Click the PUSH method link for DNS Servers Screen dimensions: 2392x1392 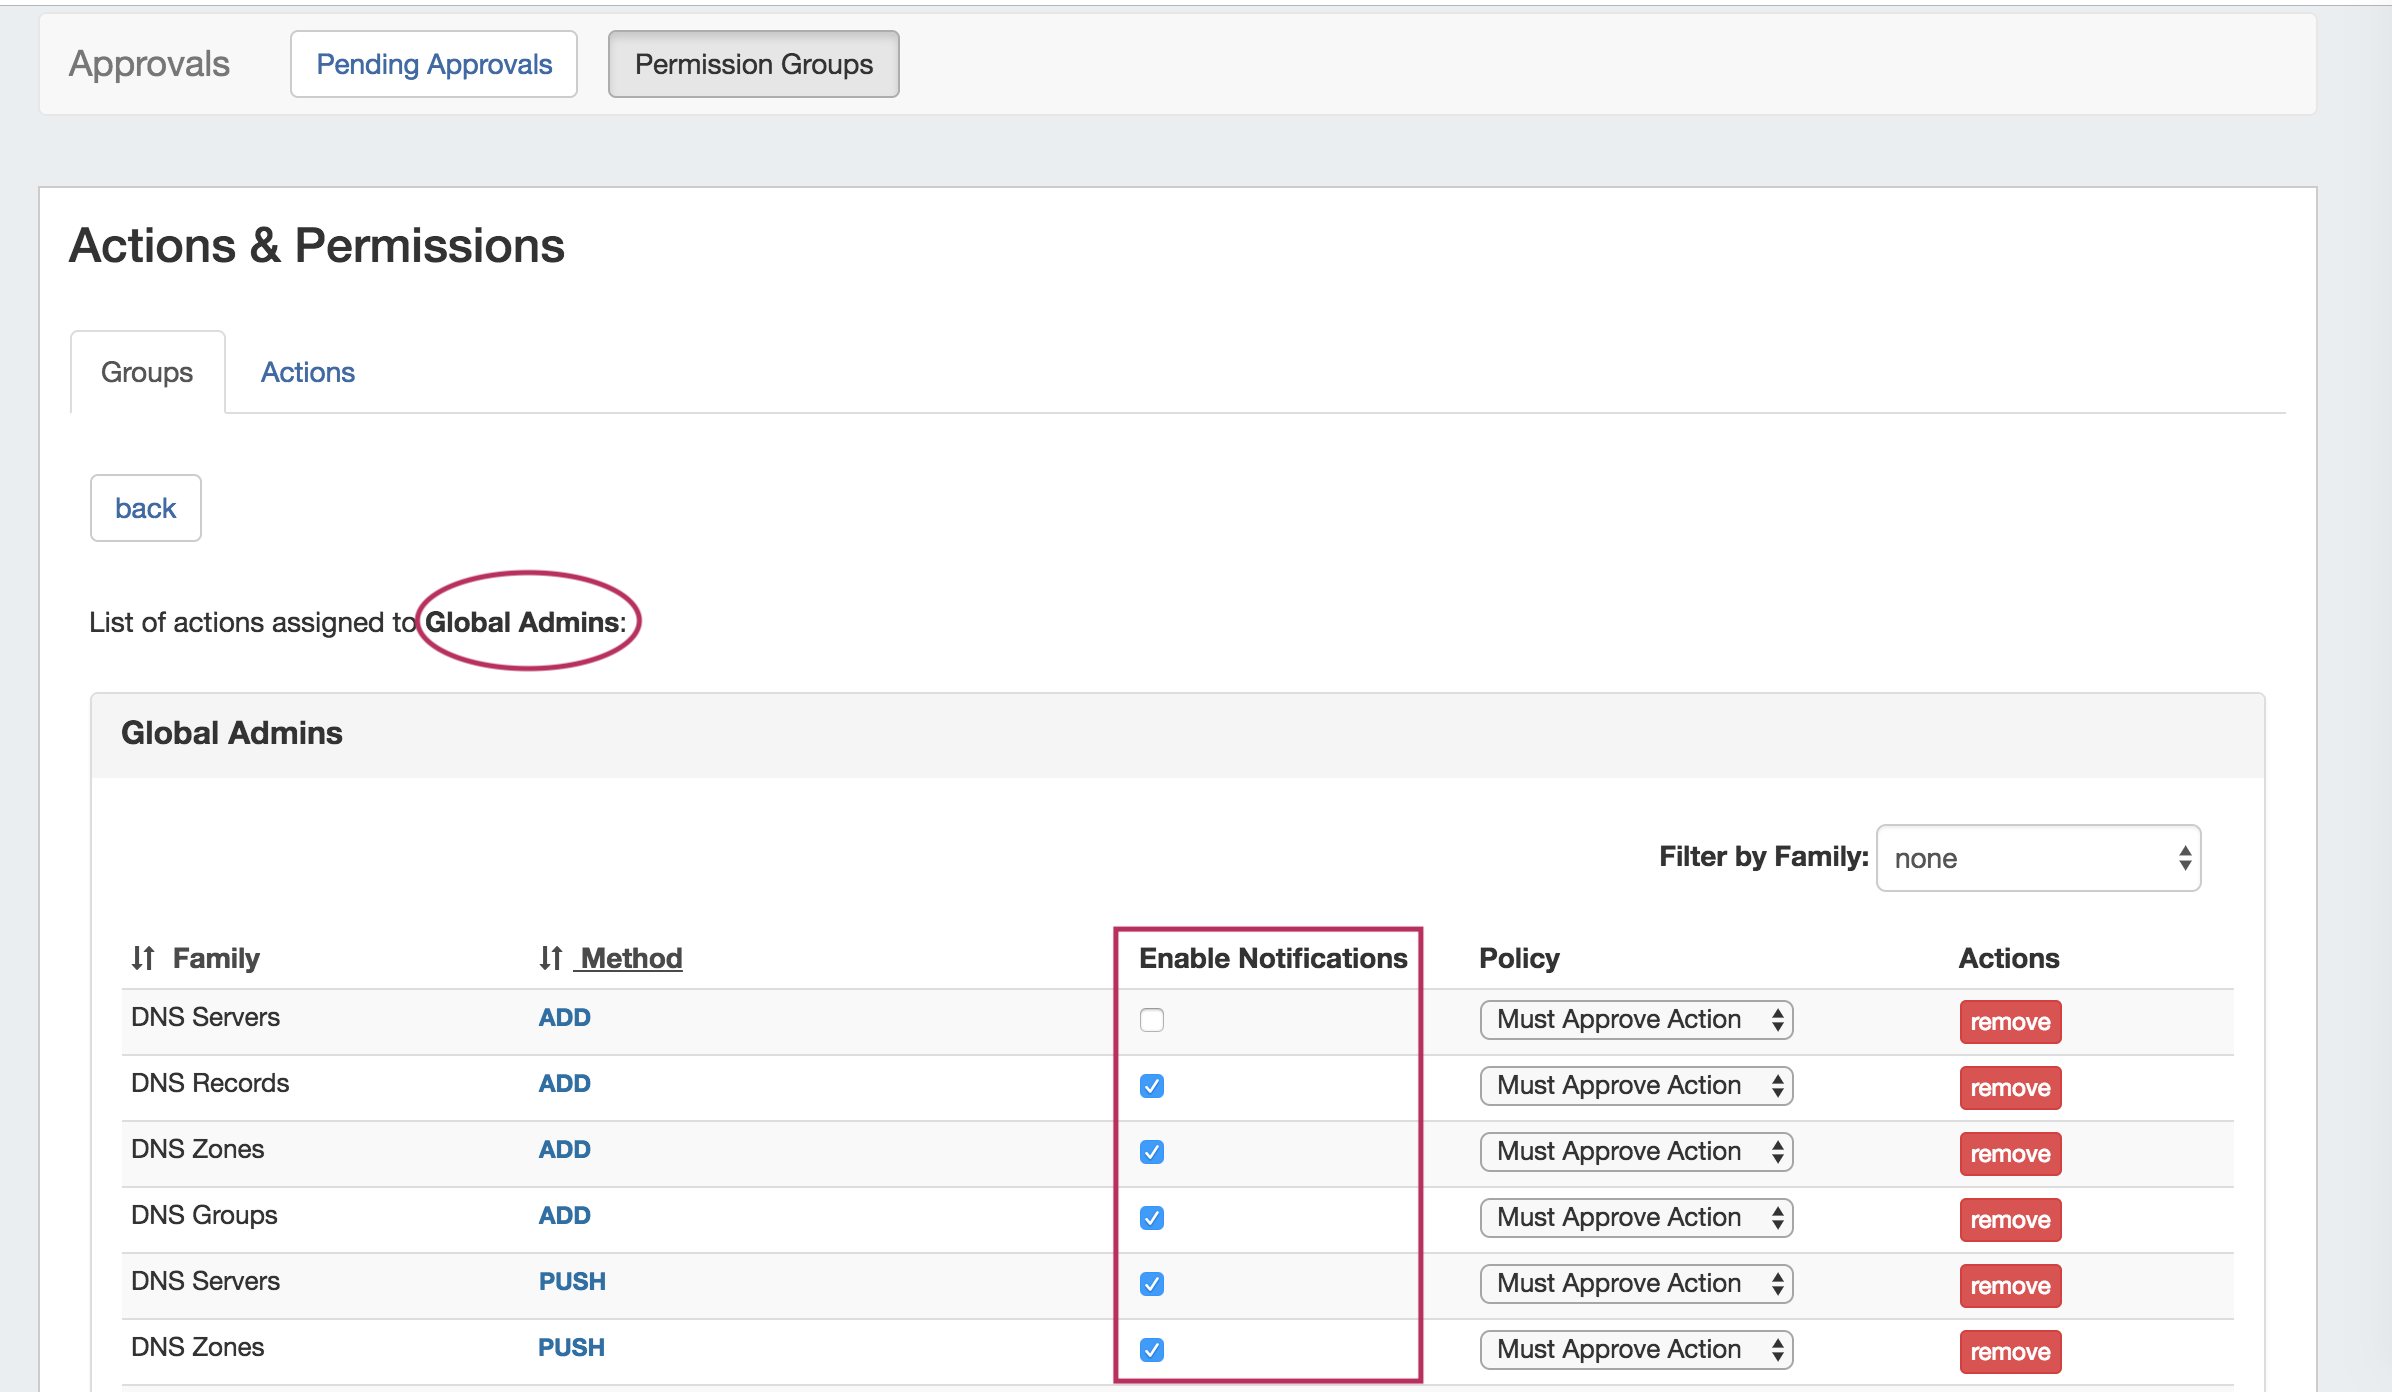tap(571, 1282)
